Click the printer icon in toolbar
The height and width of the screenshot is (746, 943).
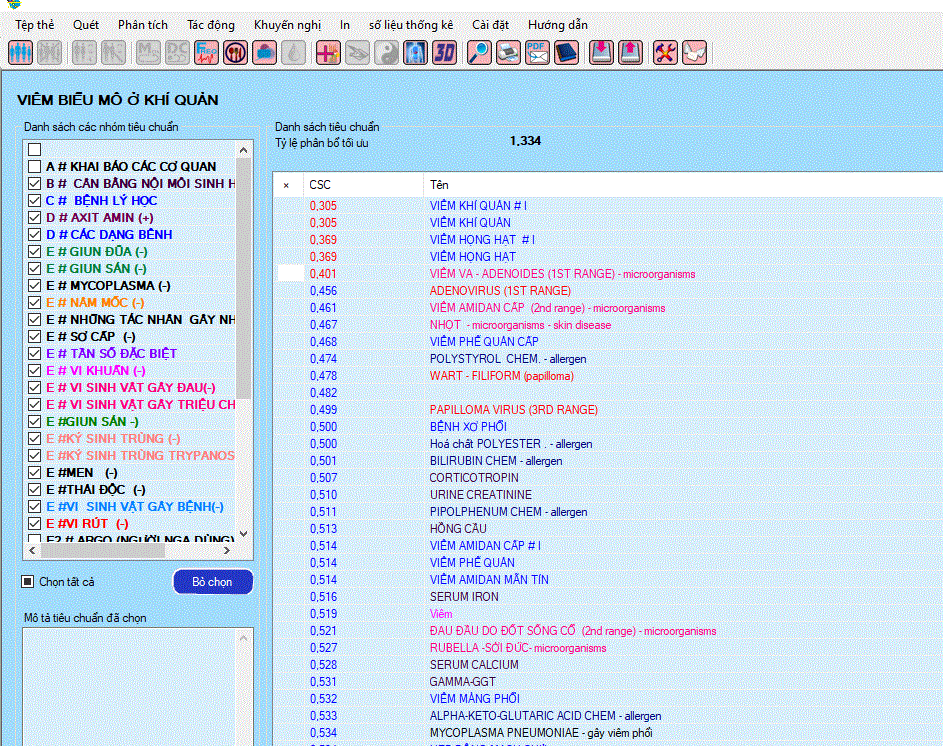pyautogui.click(x=508, y=52)
